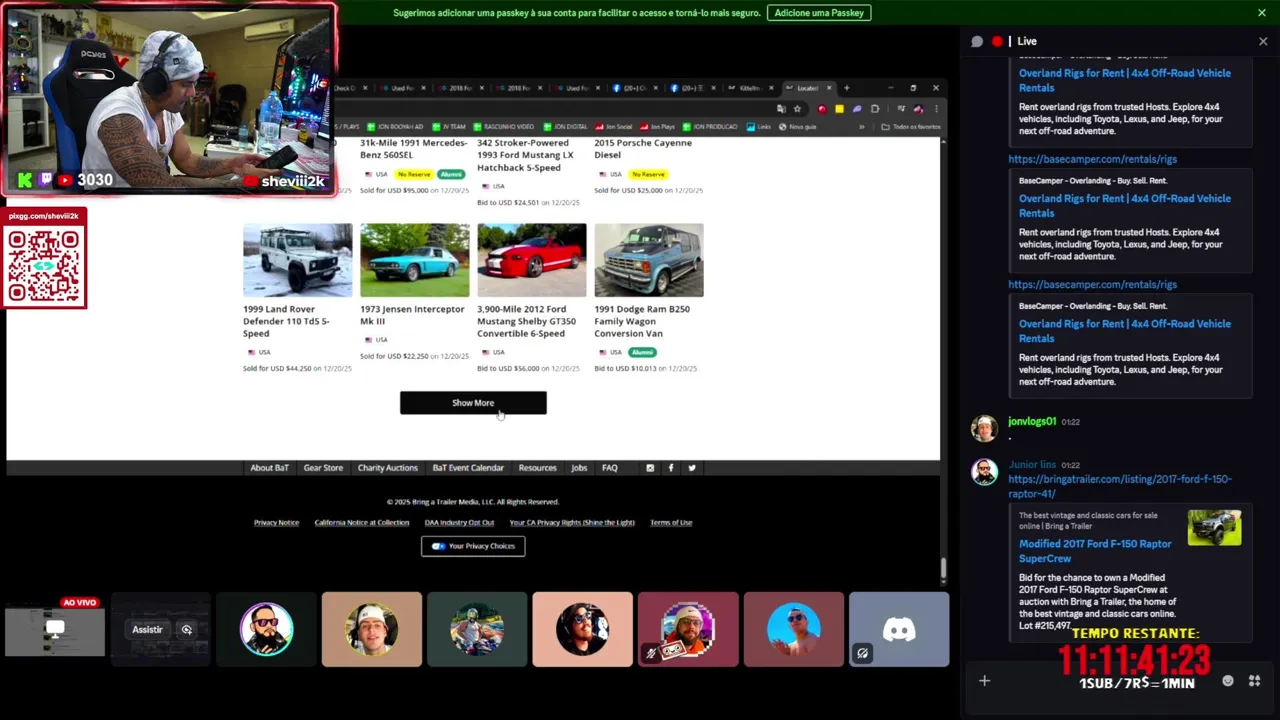
Task: Open a new browser tab with plus button
Action: coord(846,88)
